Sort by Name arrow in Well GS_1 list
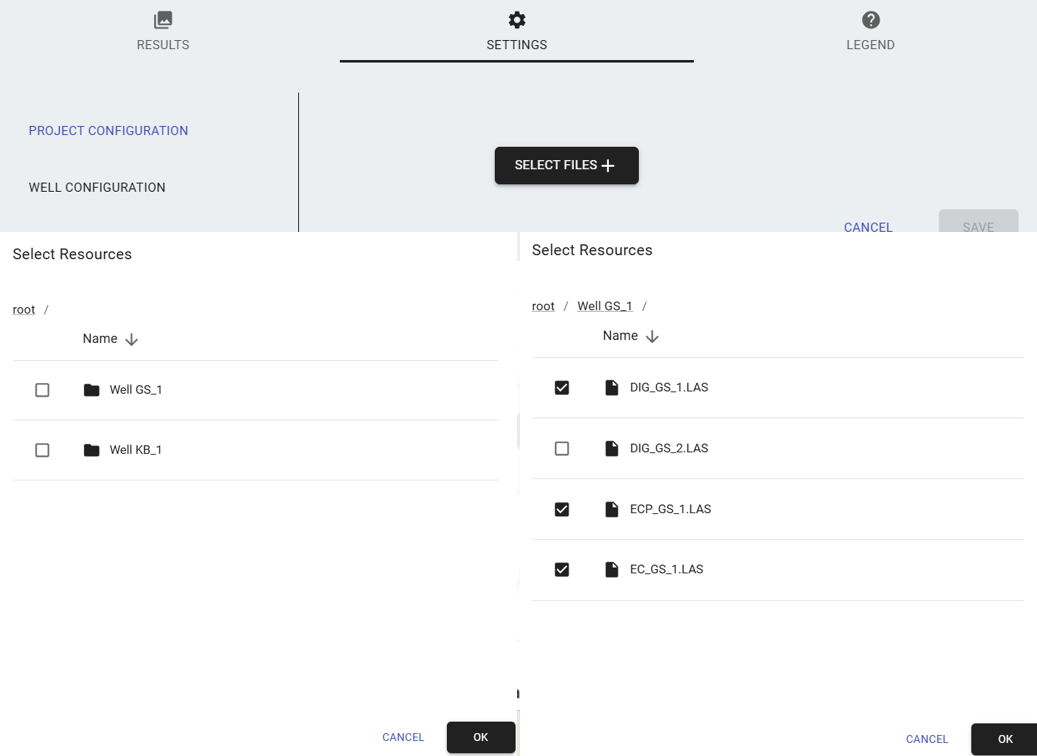Image resolution: width=1037 pixels, height=756 pixels. pos(652,337)
